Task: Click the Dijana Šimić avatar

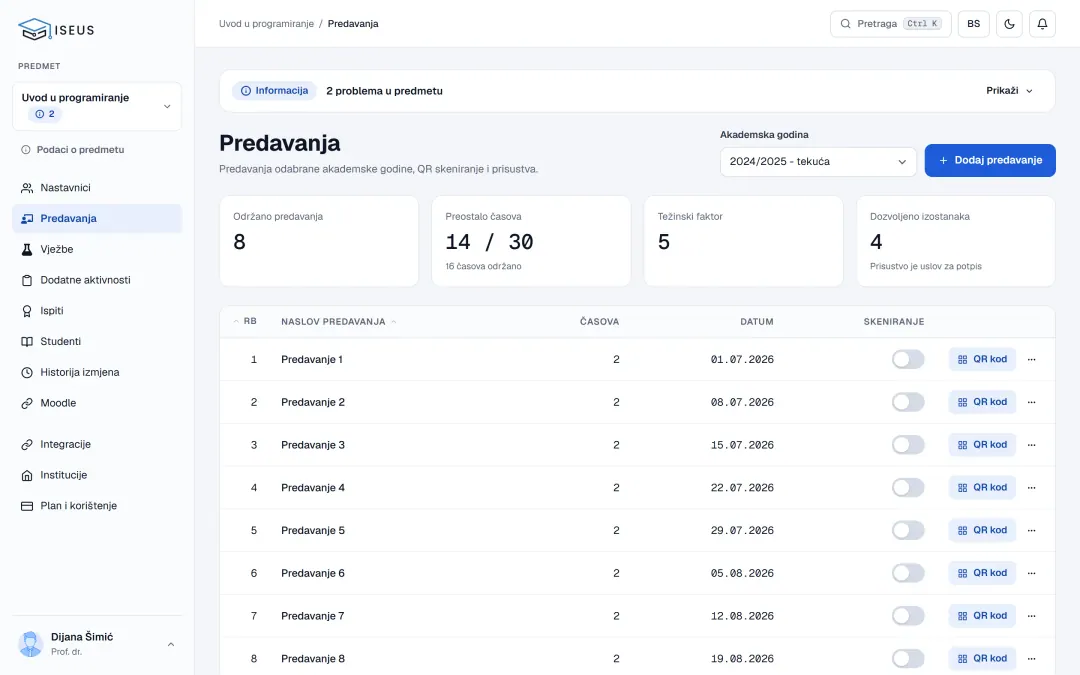Action: tap(30, 644)
